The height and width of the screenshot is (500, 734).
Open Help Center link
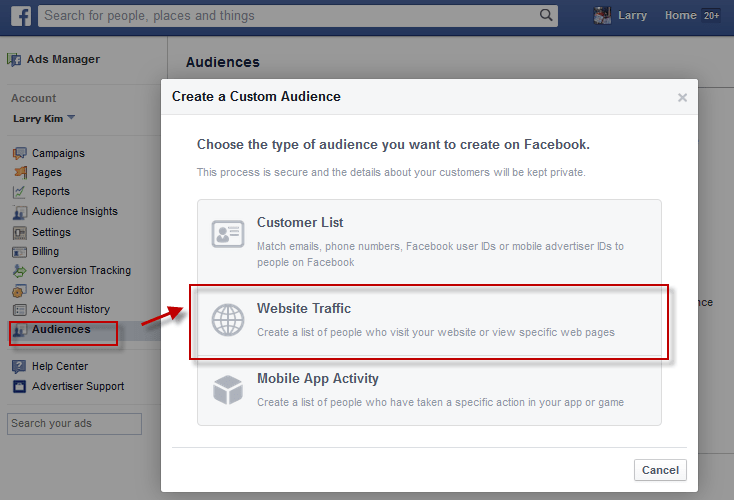pyautogui.click(x=60, y=366)
